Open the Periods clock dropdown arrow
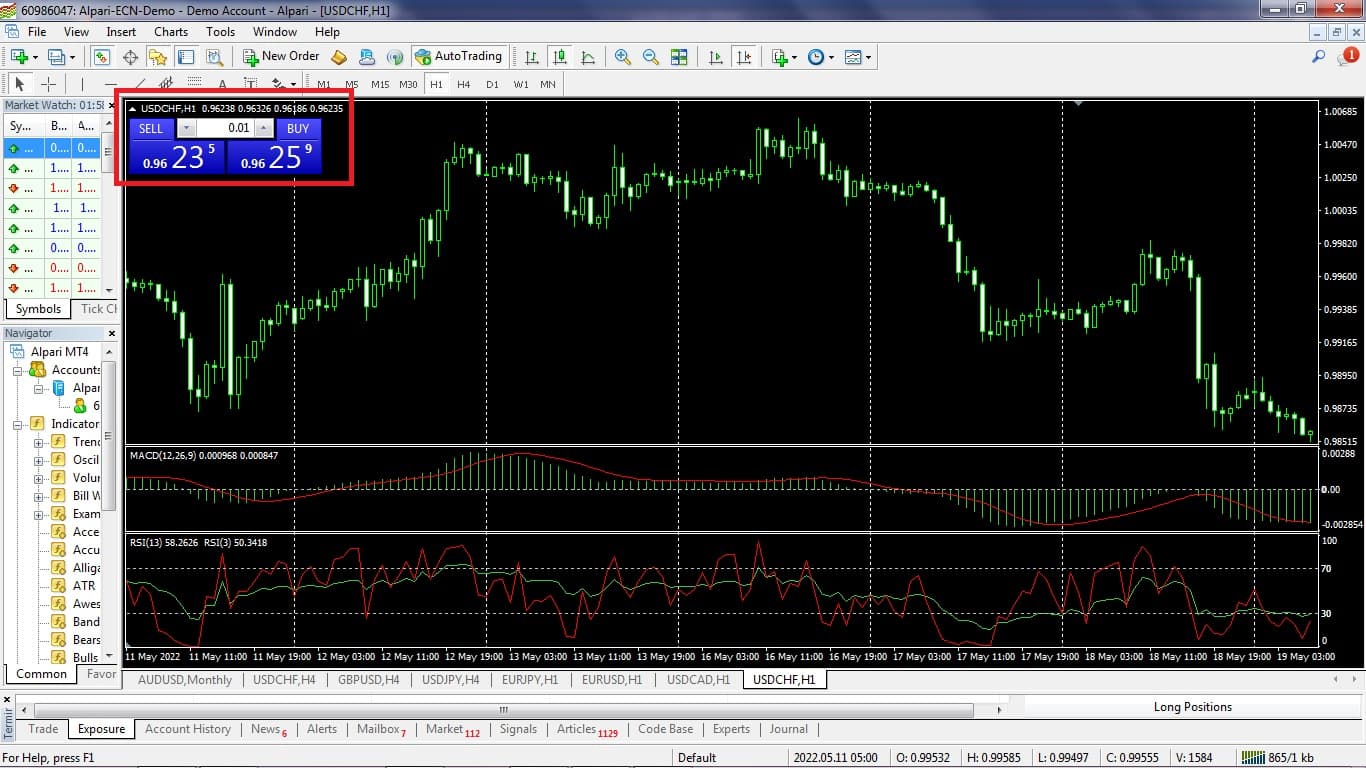 (831, 57)
